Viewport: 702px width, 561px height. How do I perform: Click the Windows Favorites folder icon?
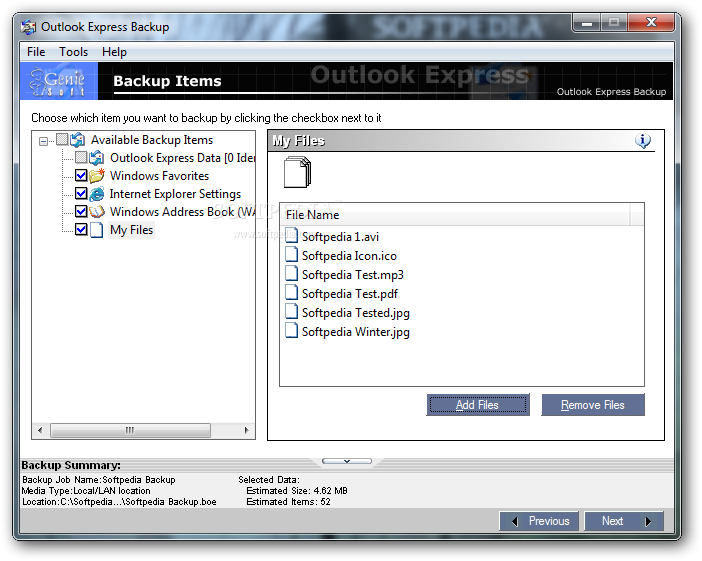[97, 176]
